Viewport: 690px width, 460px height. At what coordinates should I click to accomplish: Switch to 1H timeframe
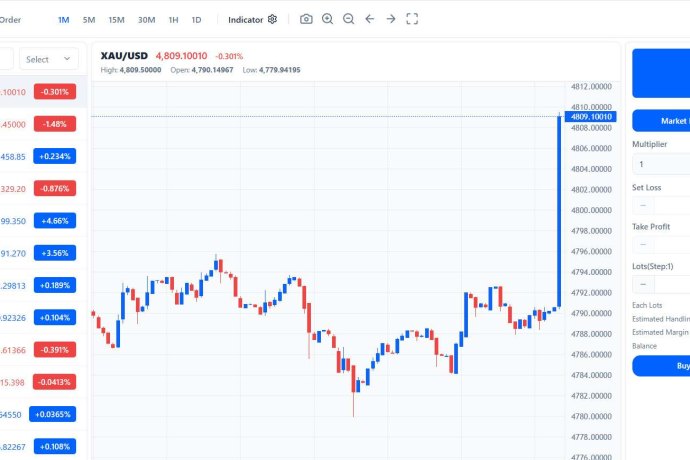(173, 20)
